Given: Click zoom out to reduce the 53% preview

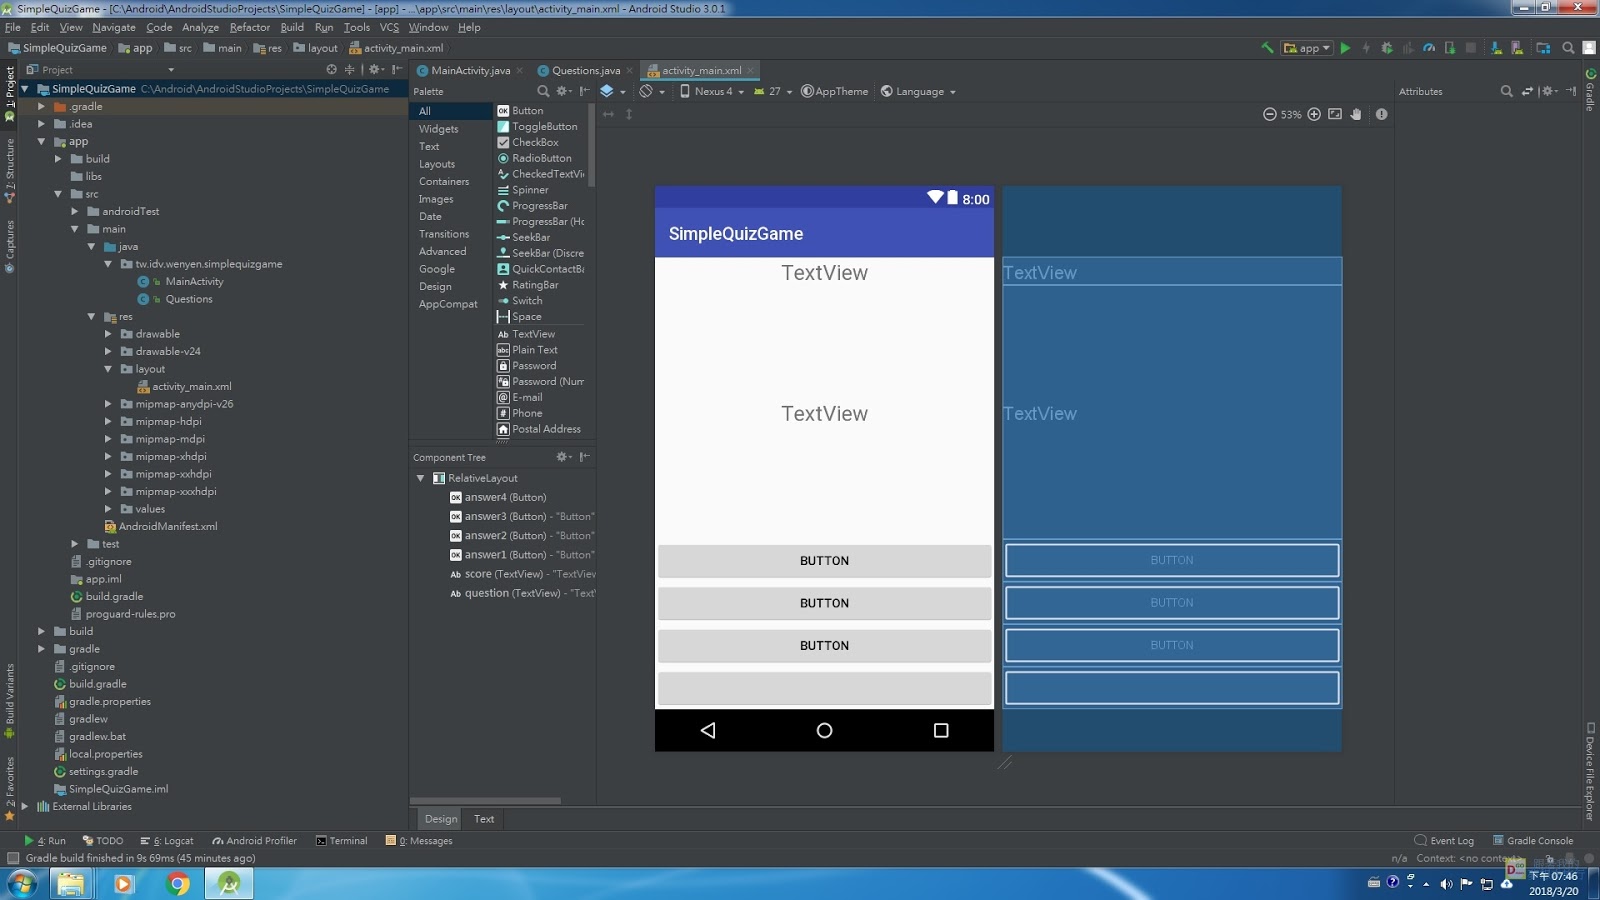Looking at the screenshot, I should (x=1269, y=114).
